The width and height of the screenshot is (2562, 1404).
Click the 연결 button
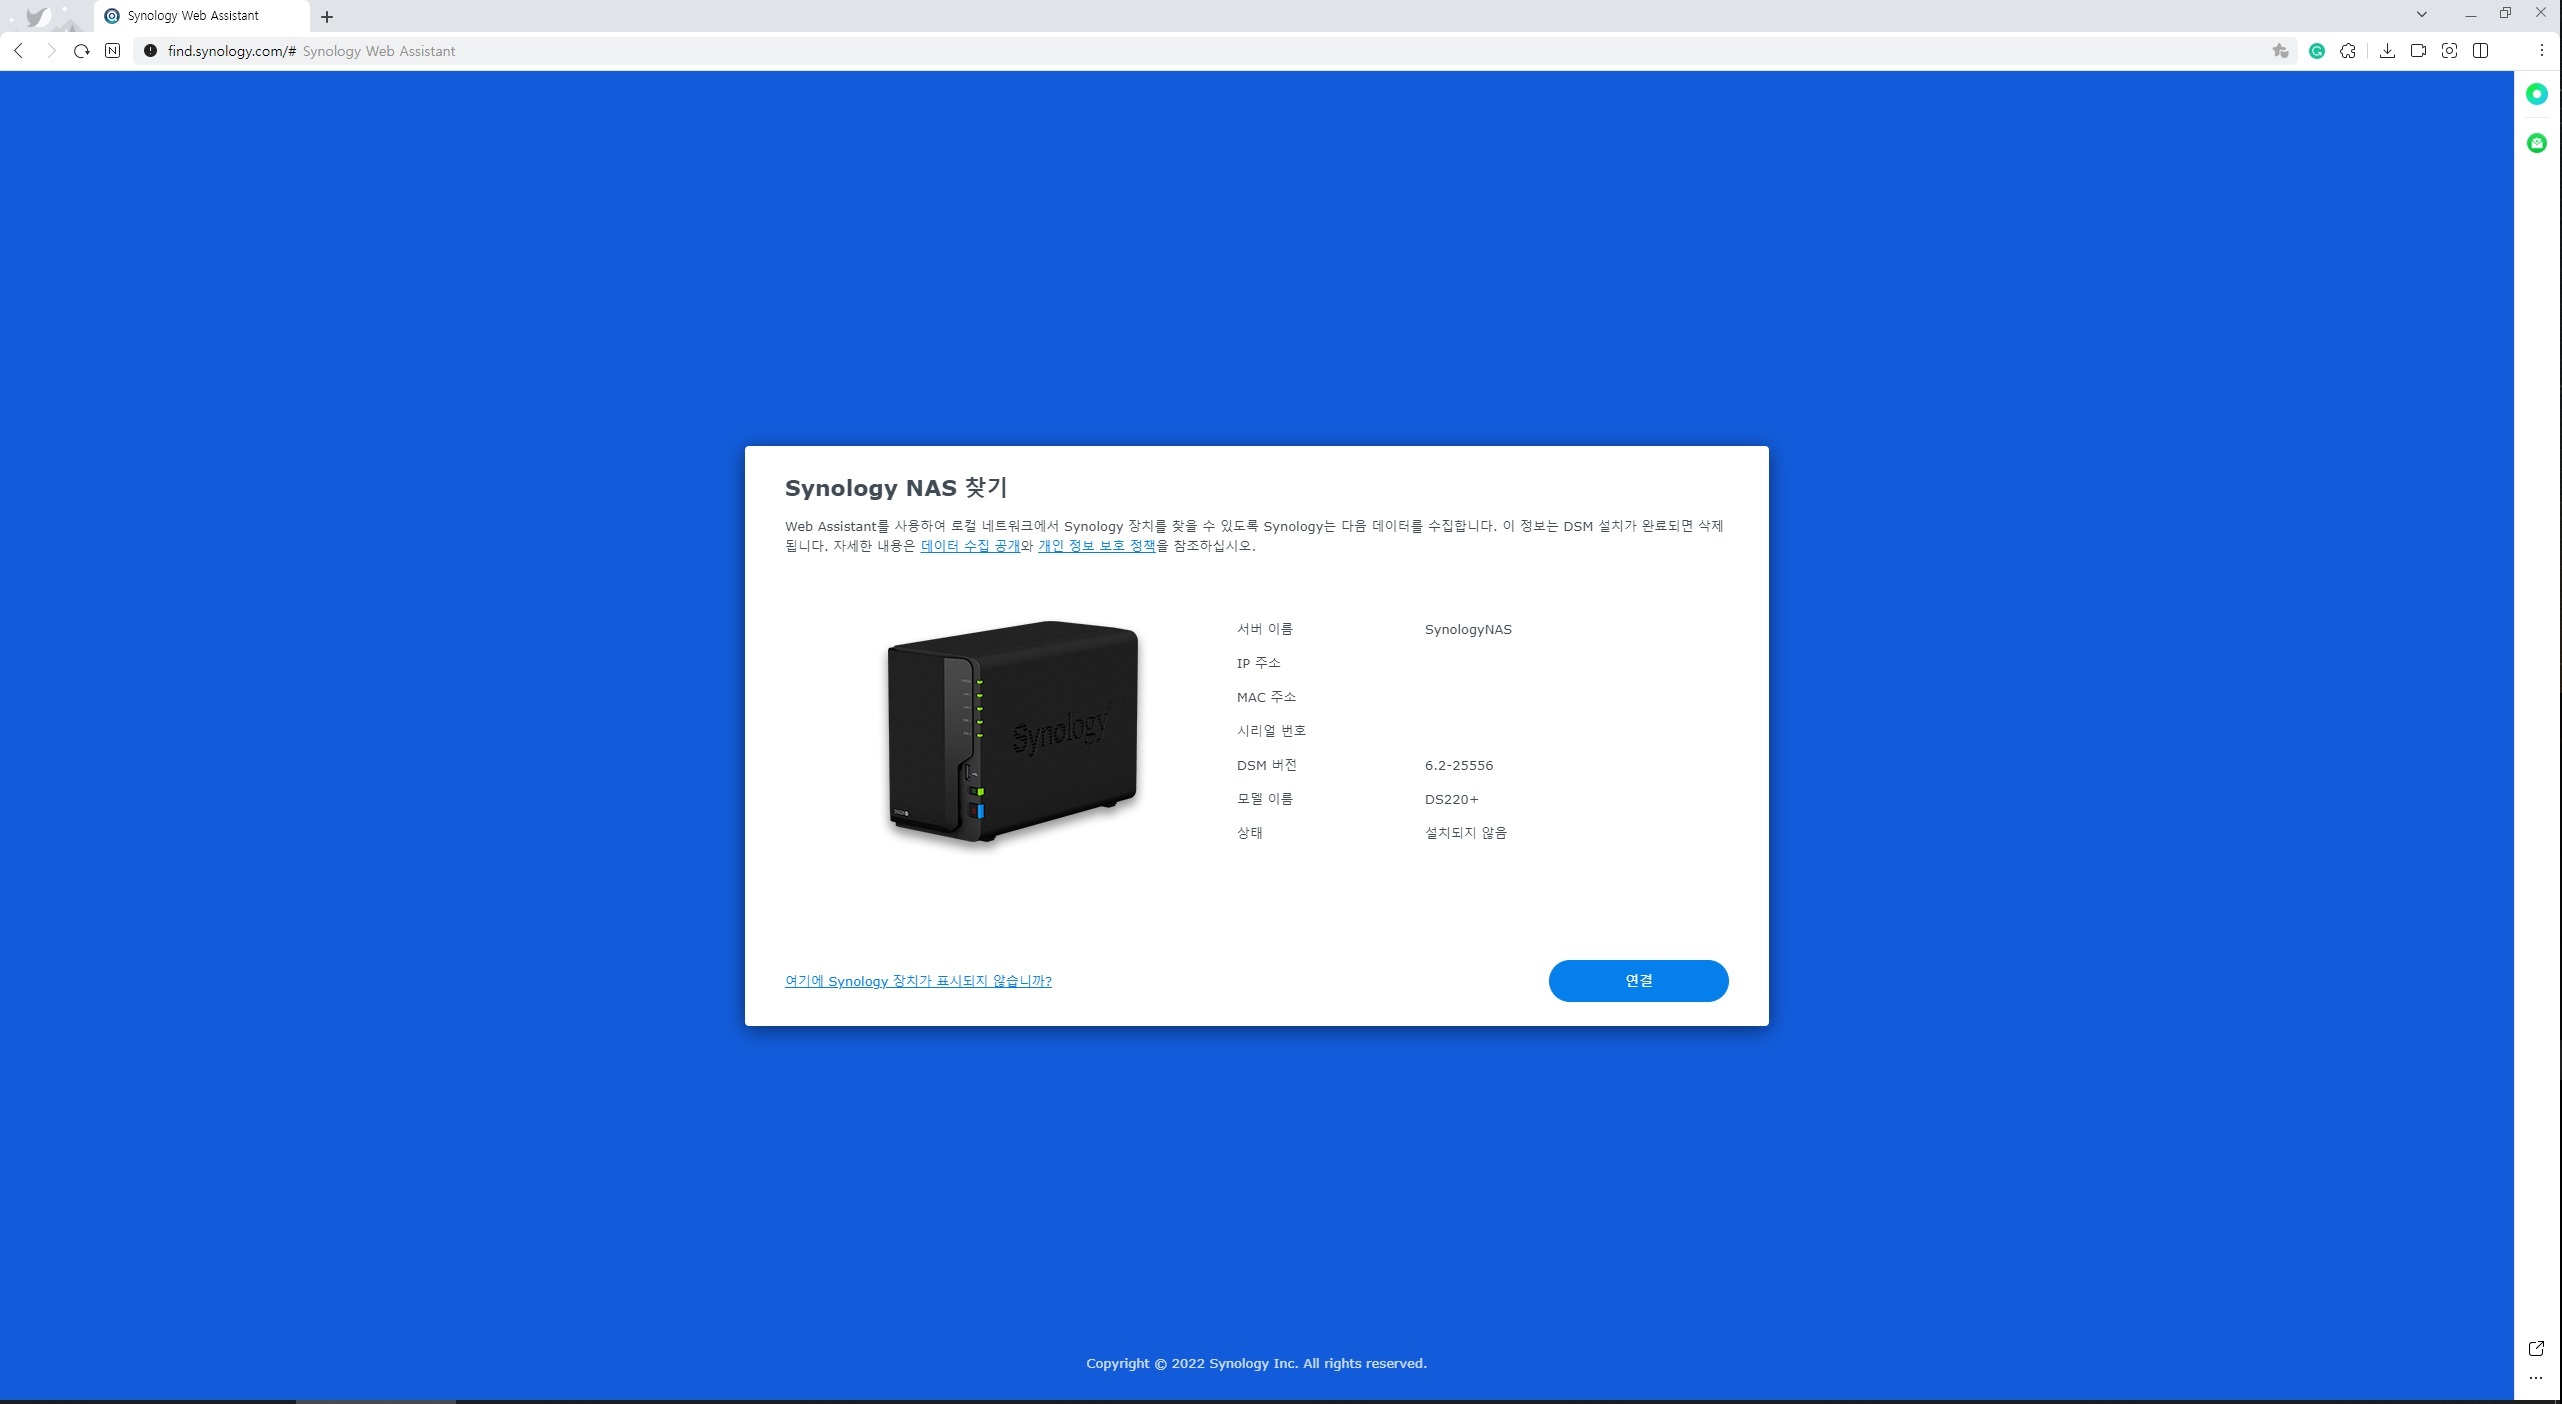pyautogui.click(x=1638, y=981)
